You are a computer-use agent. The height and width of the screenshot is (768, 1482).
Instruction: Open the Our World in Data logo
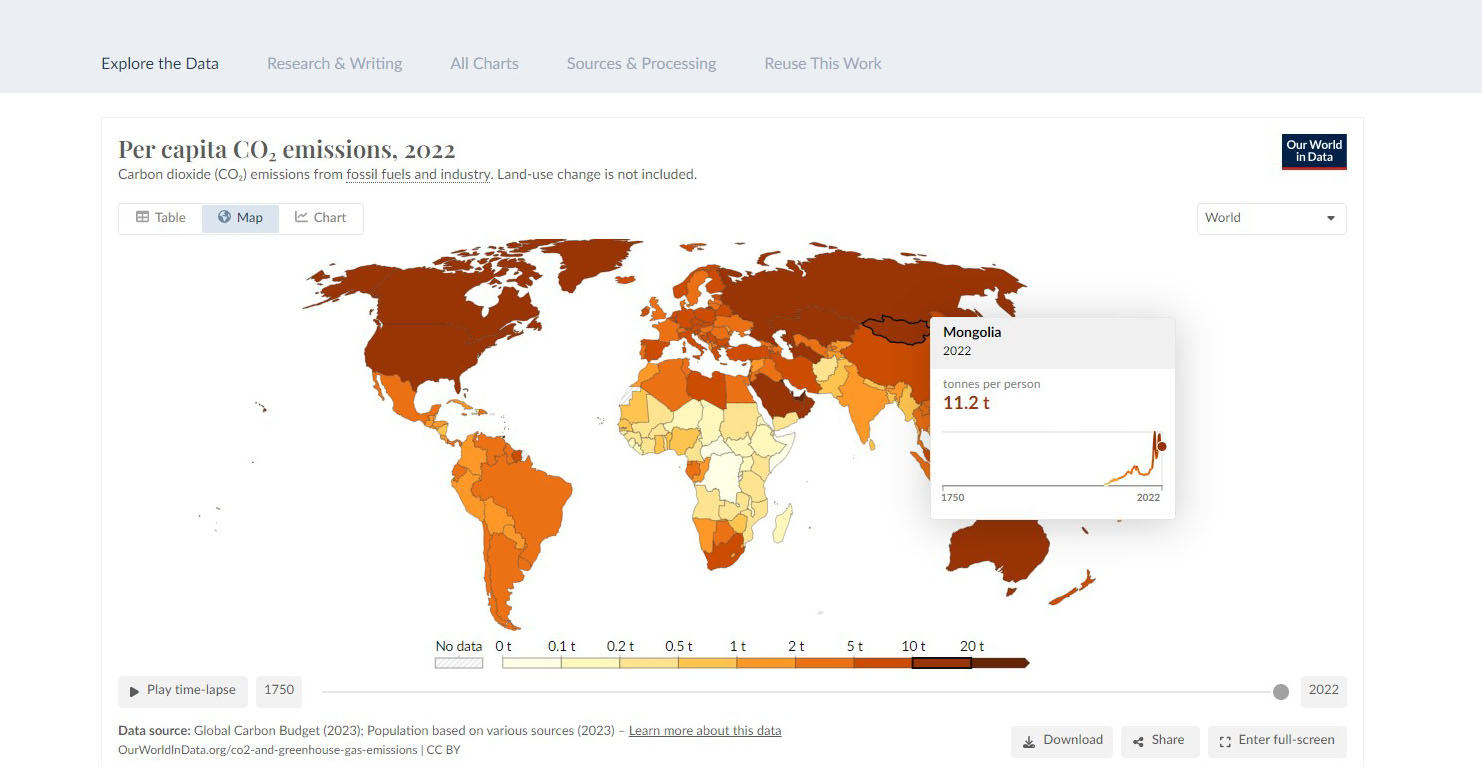tap(1314, 152)
